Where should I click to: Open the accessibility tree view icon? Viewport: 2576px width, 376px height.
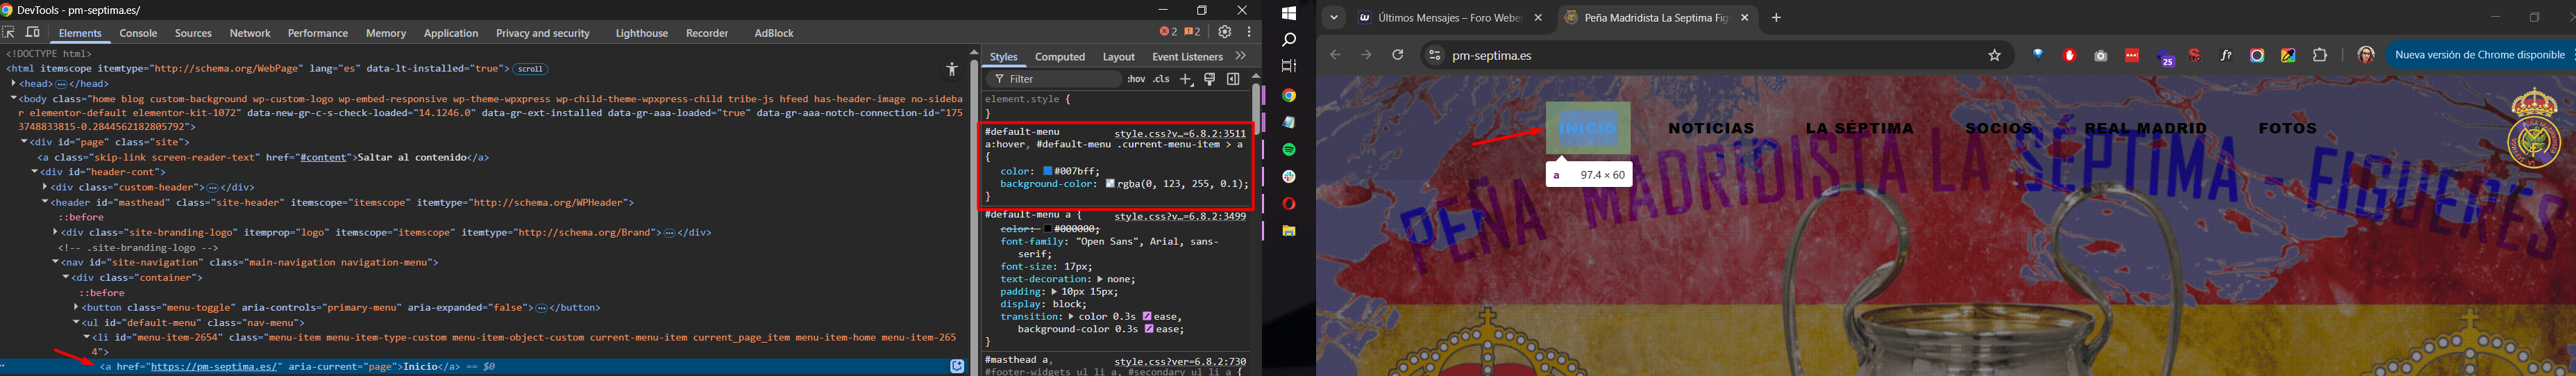(951, 69)
